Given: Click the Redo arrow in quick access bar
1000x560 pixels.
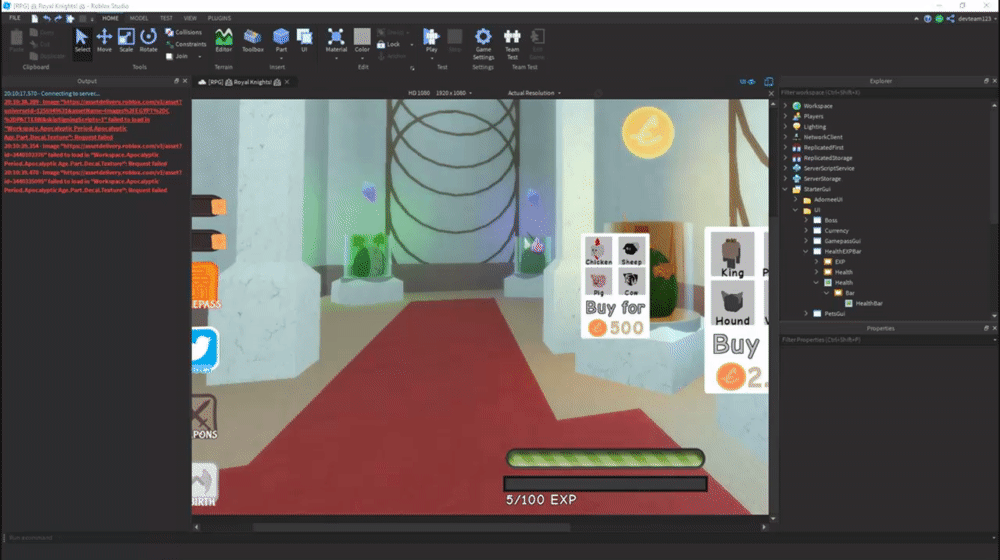Looking at the screenshot, I should 58,18.
